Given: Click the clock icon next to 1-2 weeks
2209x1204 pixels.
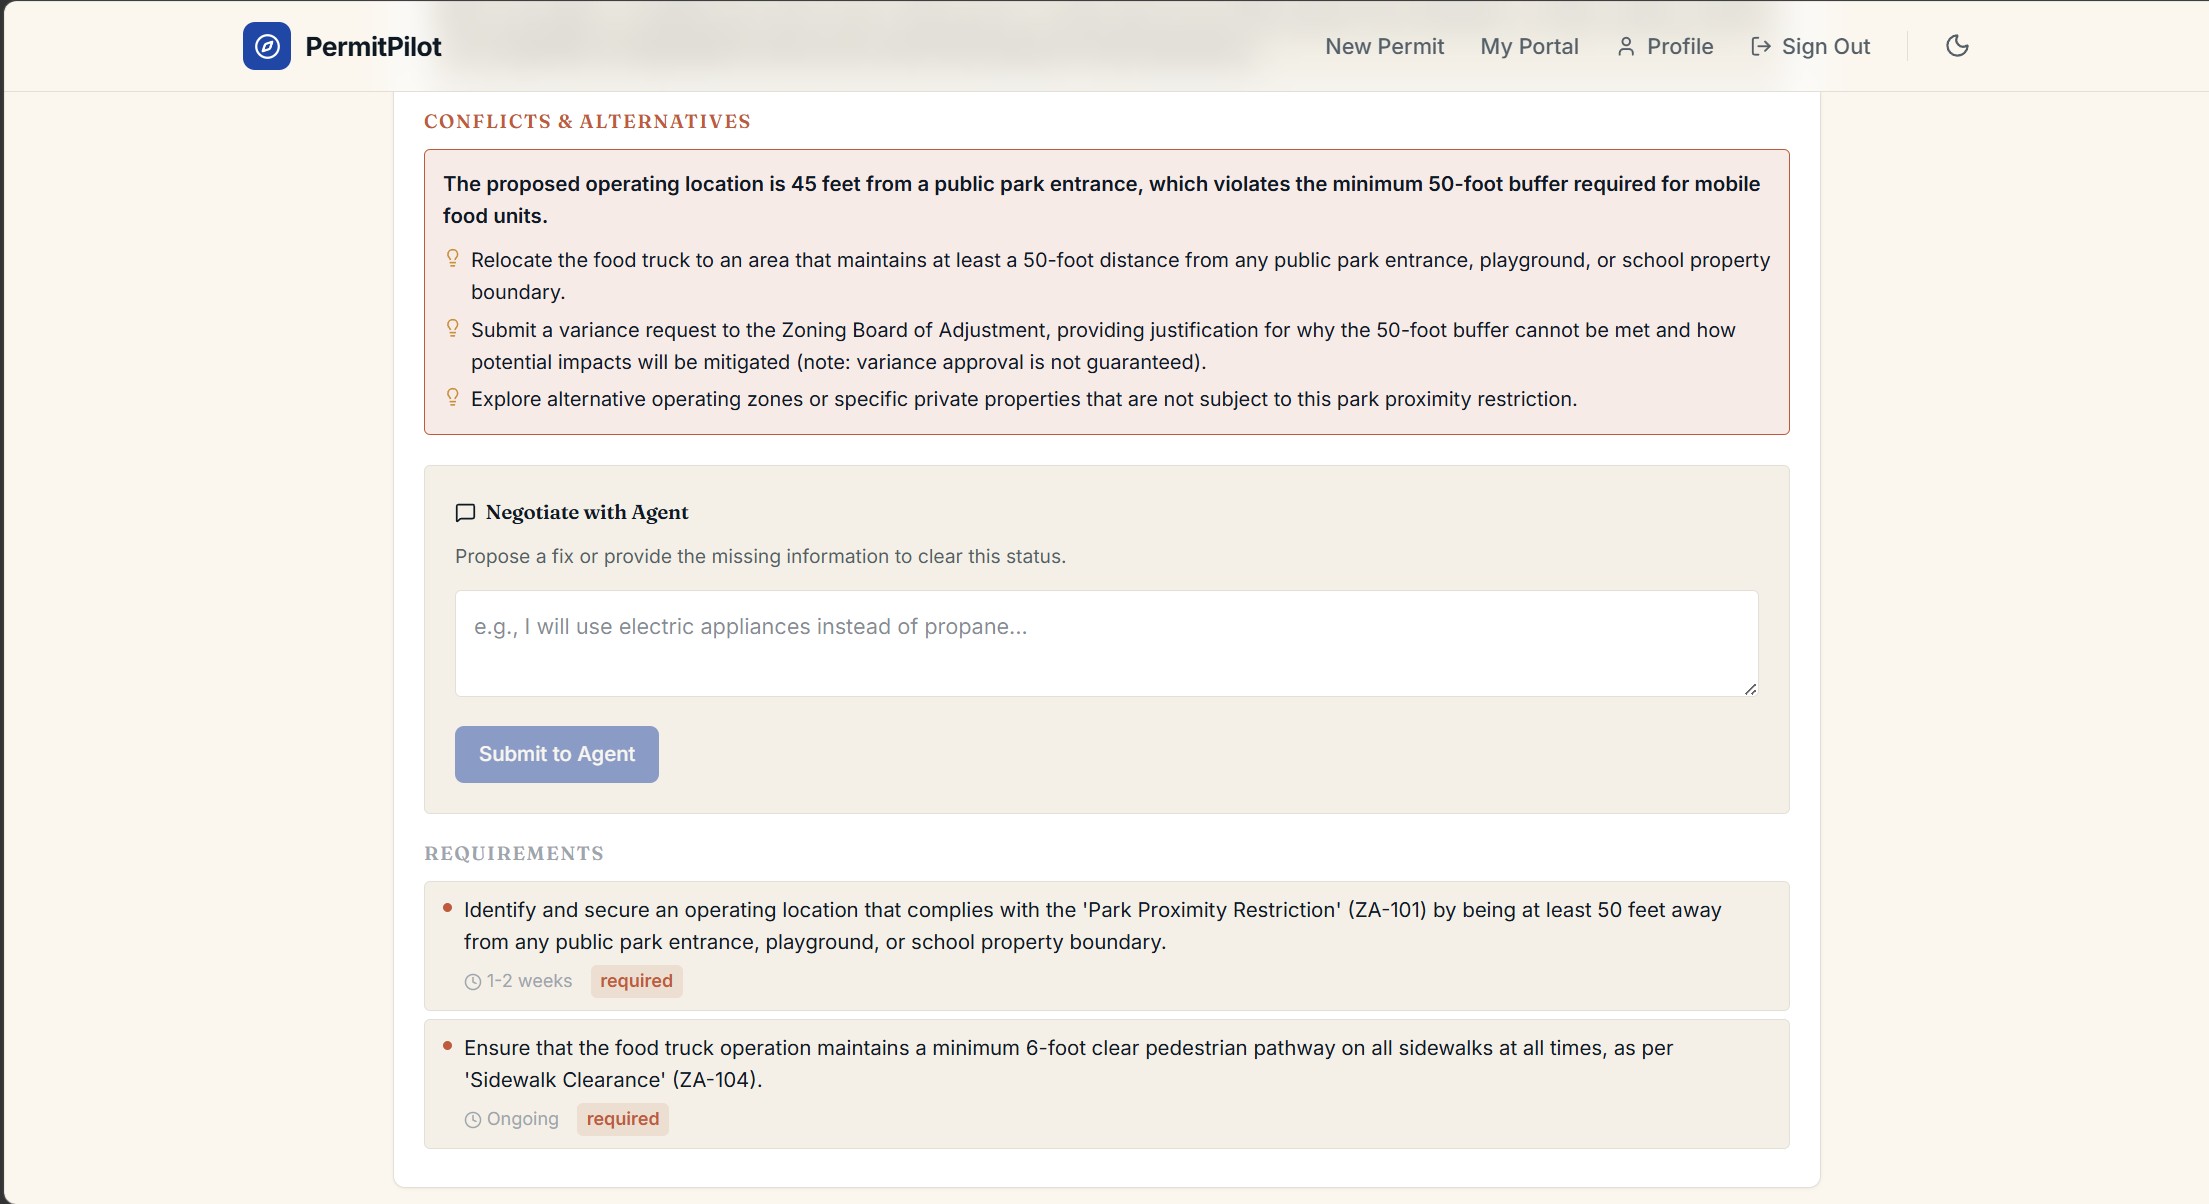Looking at the screenshot, I should [473, 982].
